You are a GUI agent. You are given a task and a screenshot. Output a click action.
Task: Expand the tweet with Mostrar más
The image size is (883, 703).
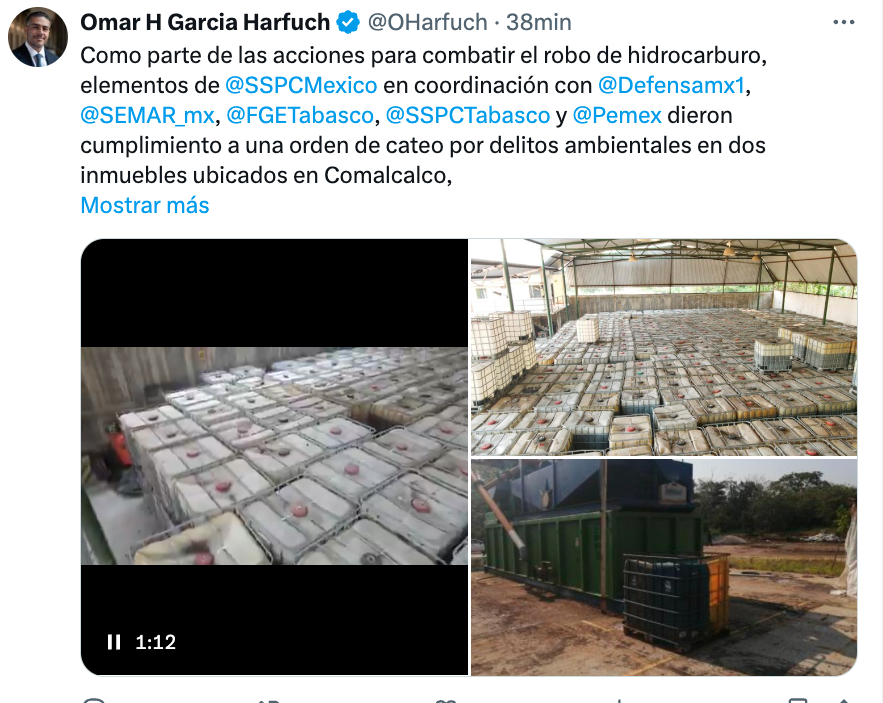pyautogui.click(x=145, y=205)
